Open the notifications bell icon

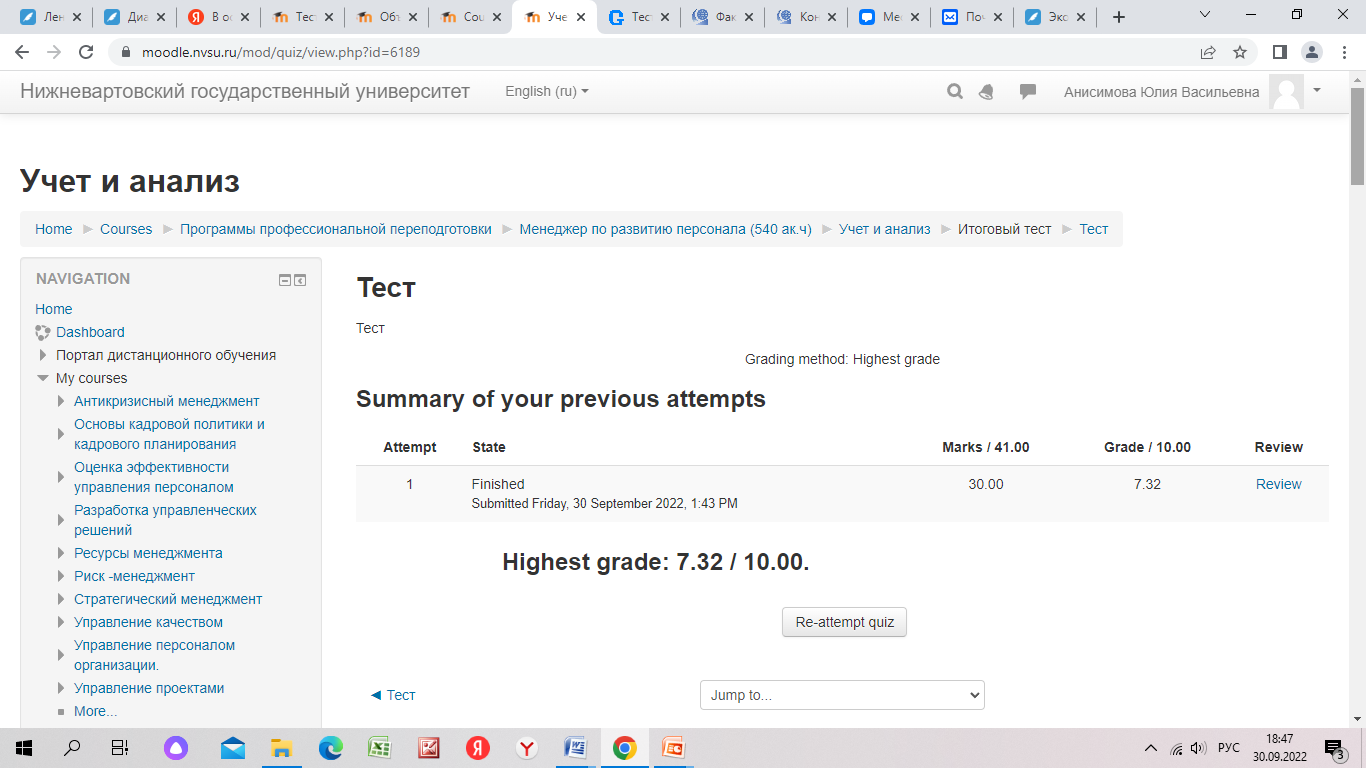click(x=987, y=92)
